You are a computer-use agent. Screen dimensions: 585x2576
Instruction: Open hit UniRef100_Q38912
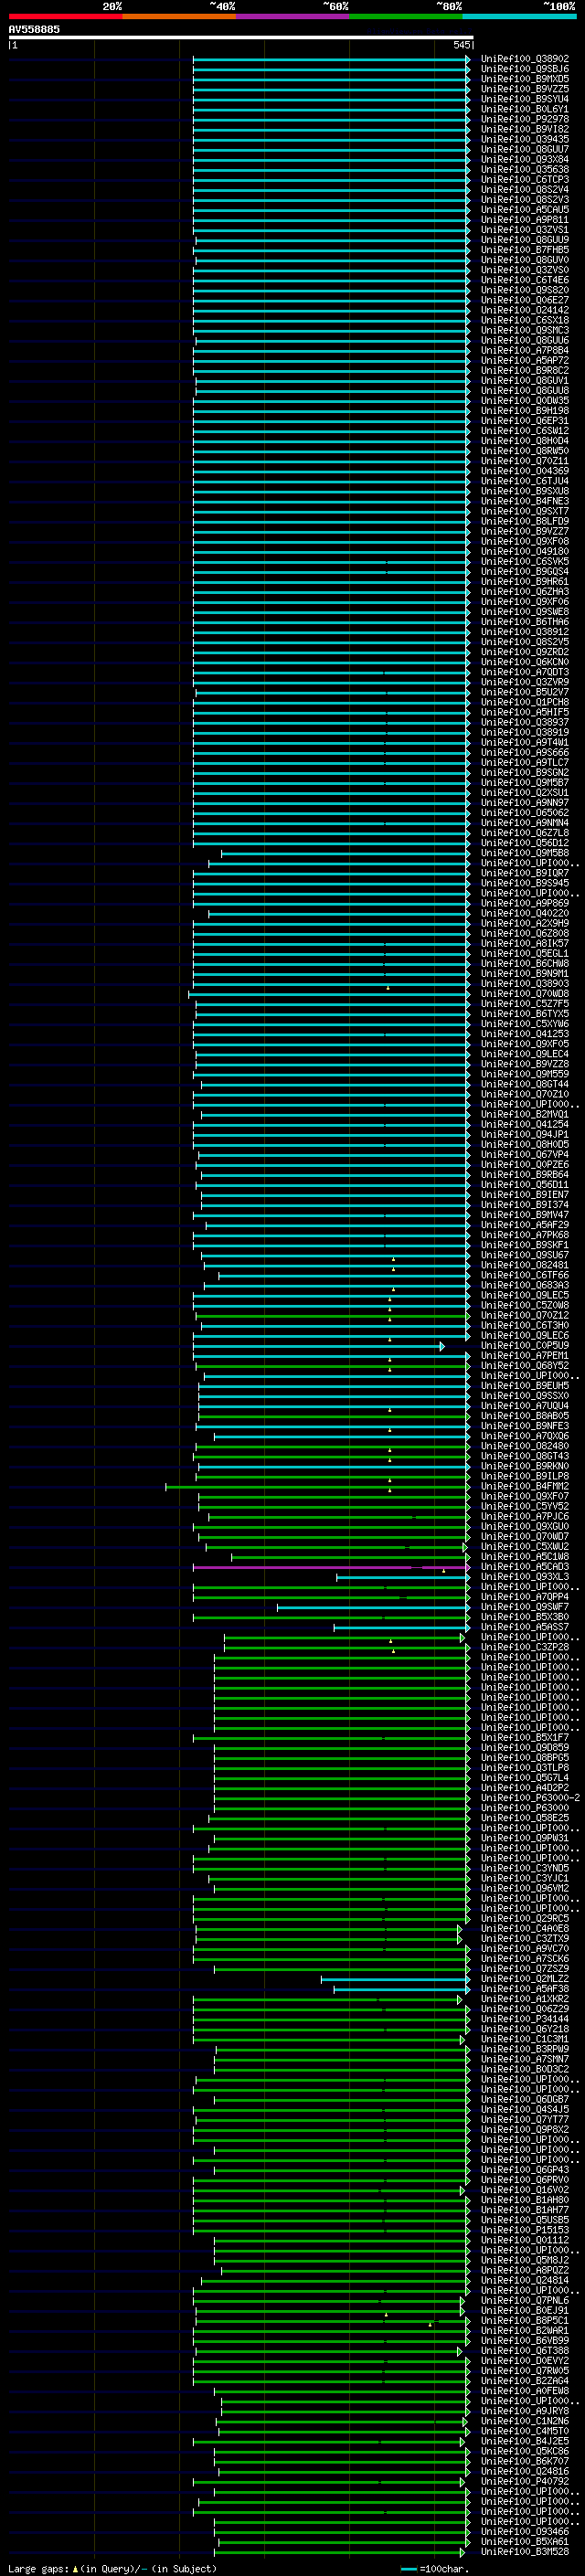click(525, 632)
